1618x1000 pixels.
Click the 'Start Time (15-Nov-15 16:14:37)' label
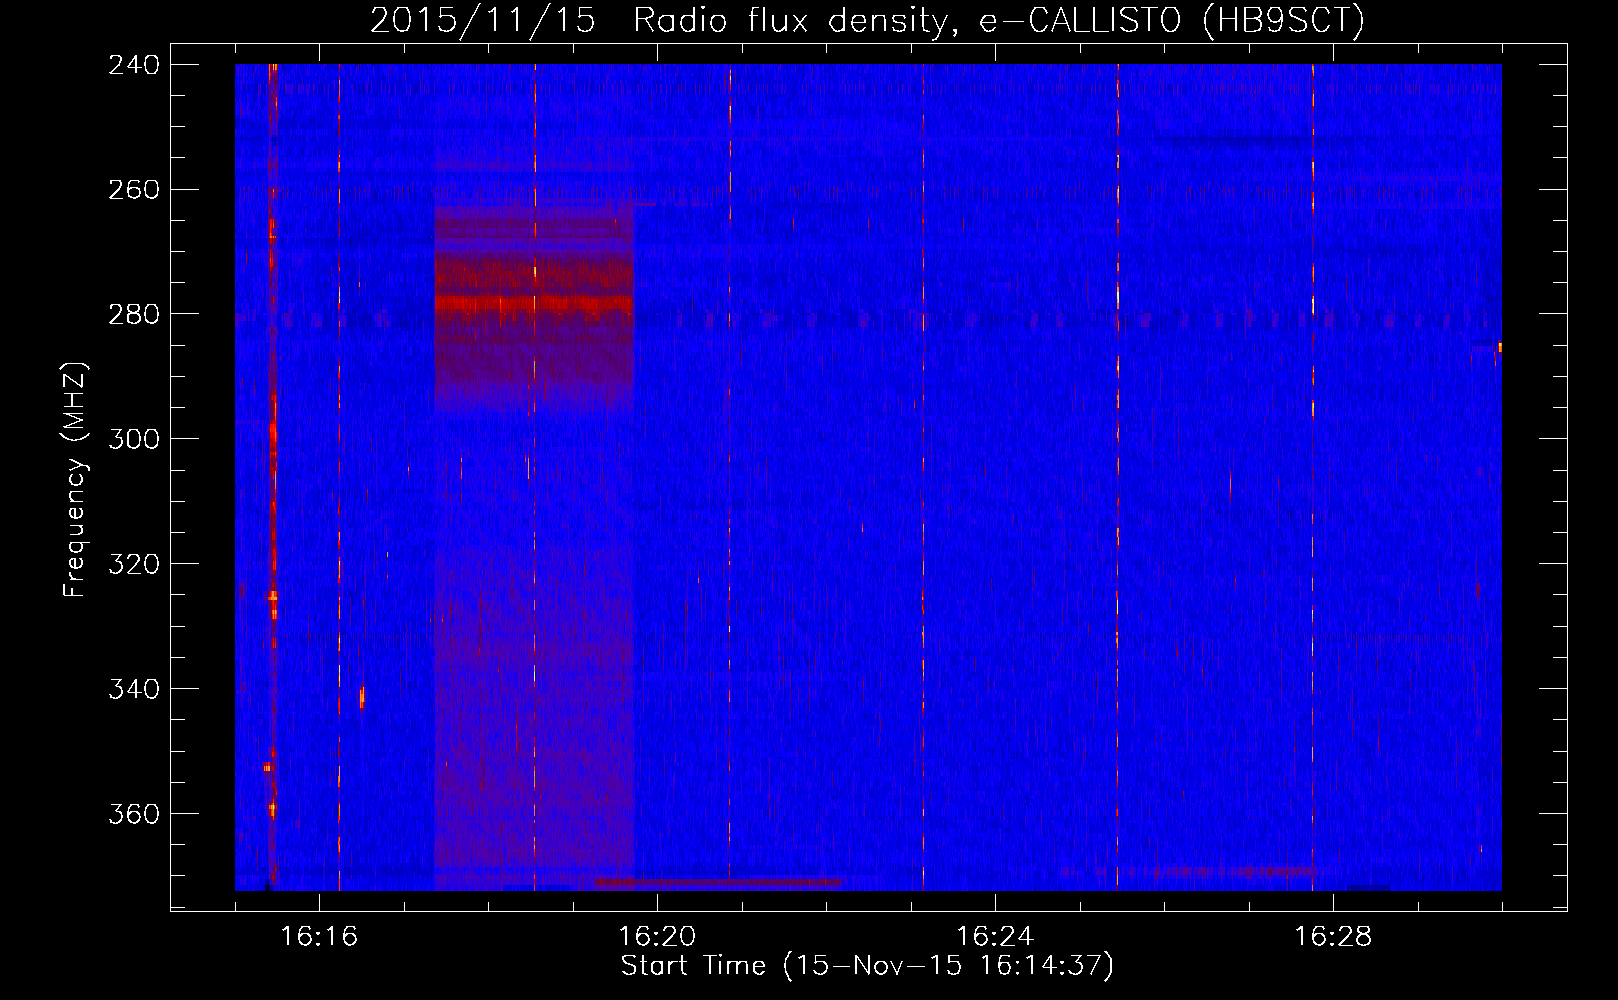pyautogui.click(x=867, y=966)
